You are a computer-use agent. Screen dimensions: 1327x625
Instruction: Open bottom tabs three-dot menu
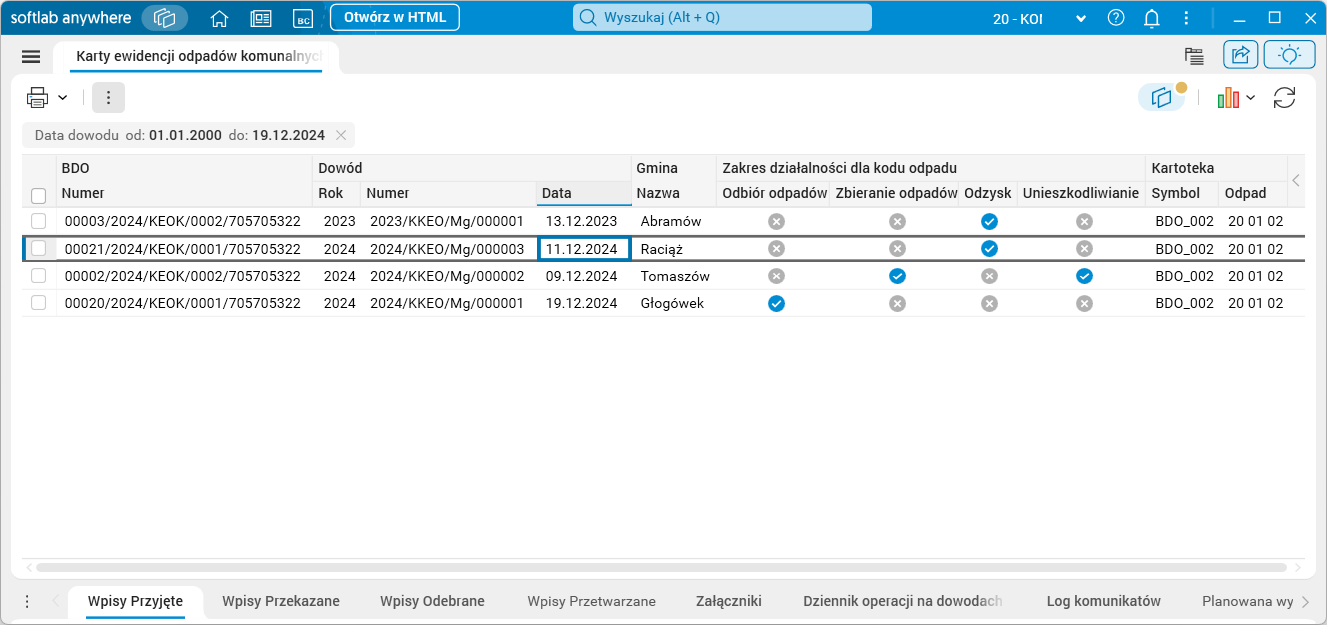click(27, 601)
